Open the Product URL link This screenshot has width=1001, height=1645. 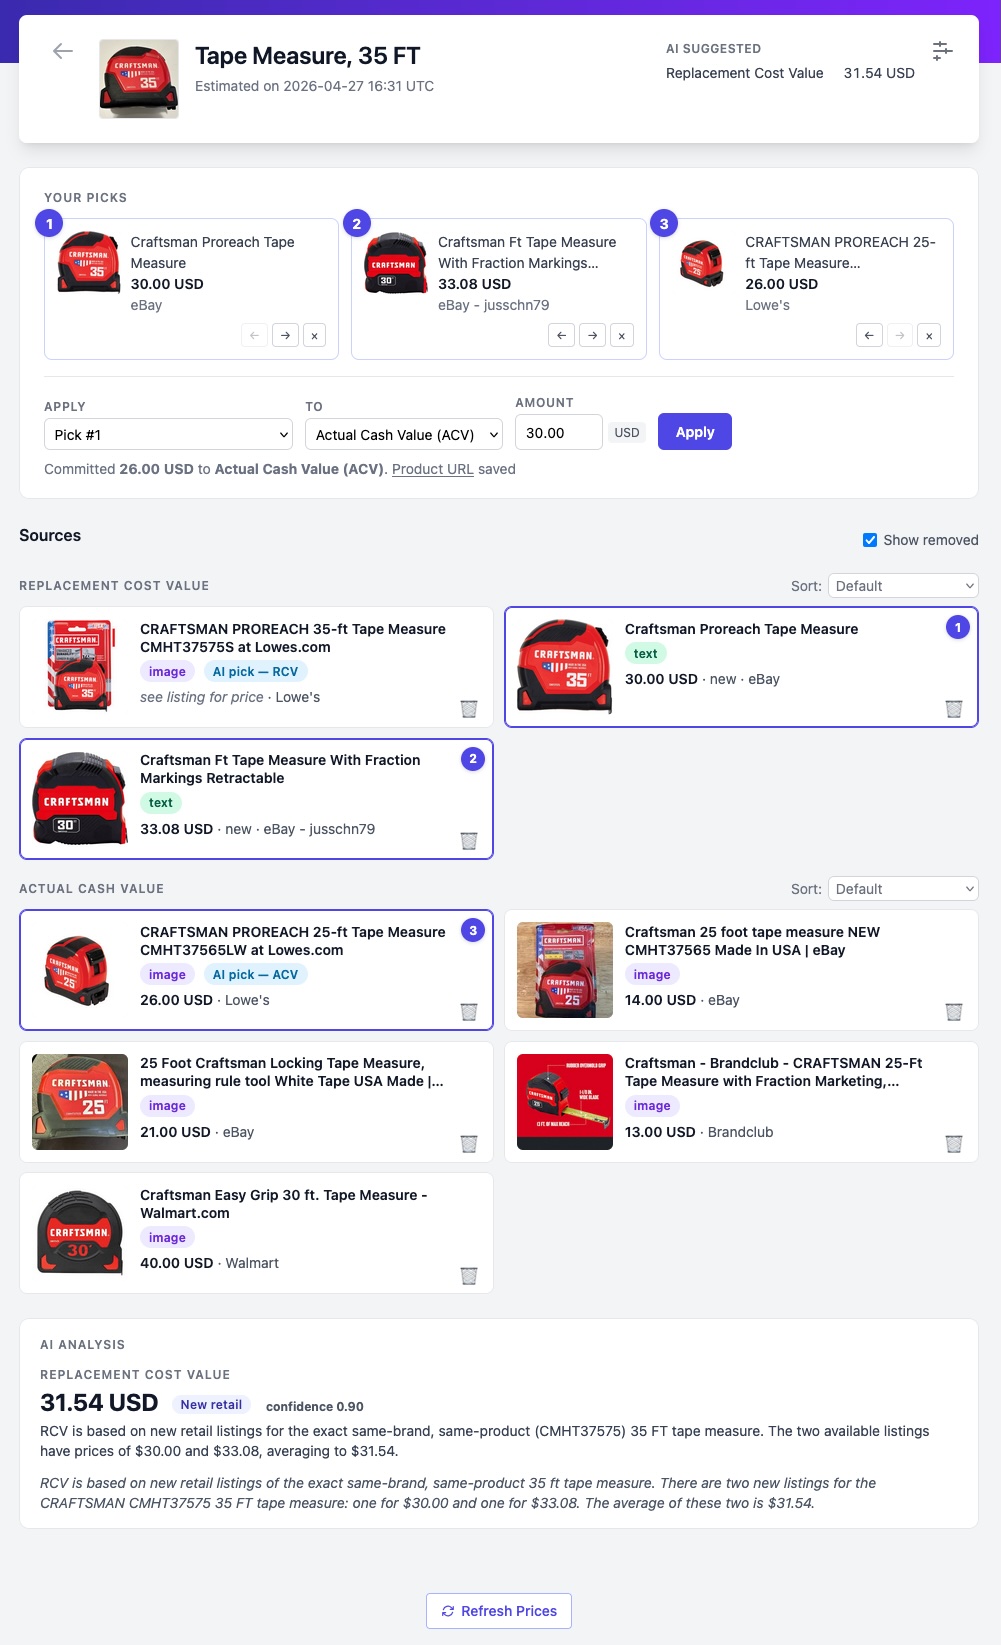point(433,469)
